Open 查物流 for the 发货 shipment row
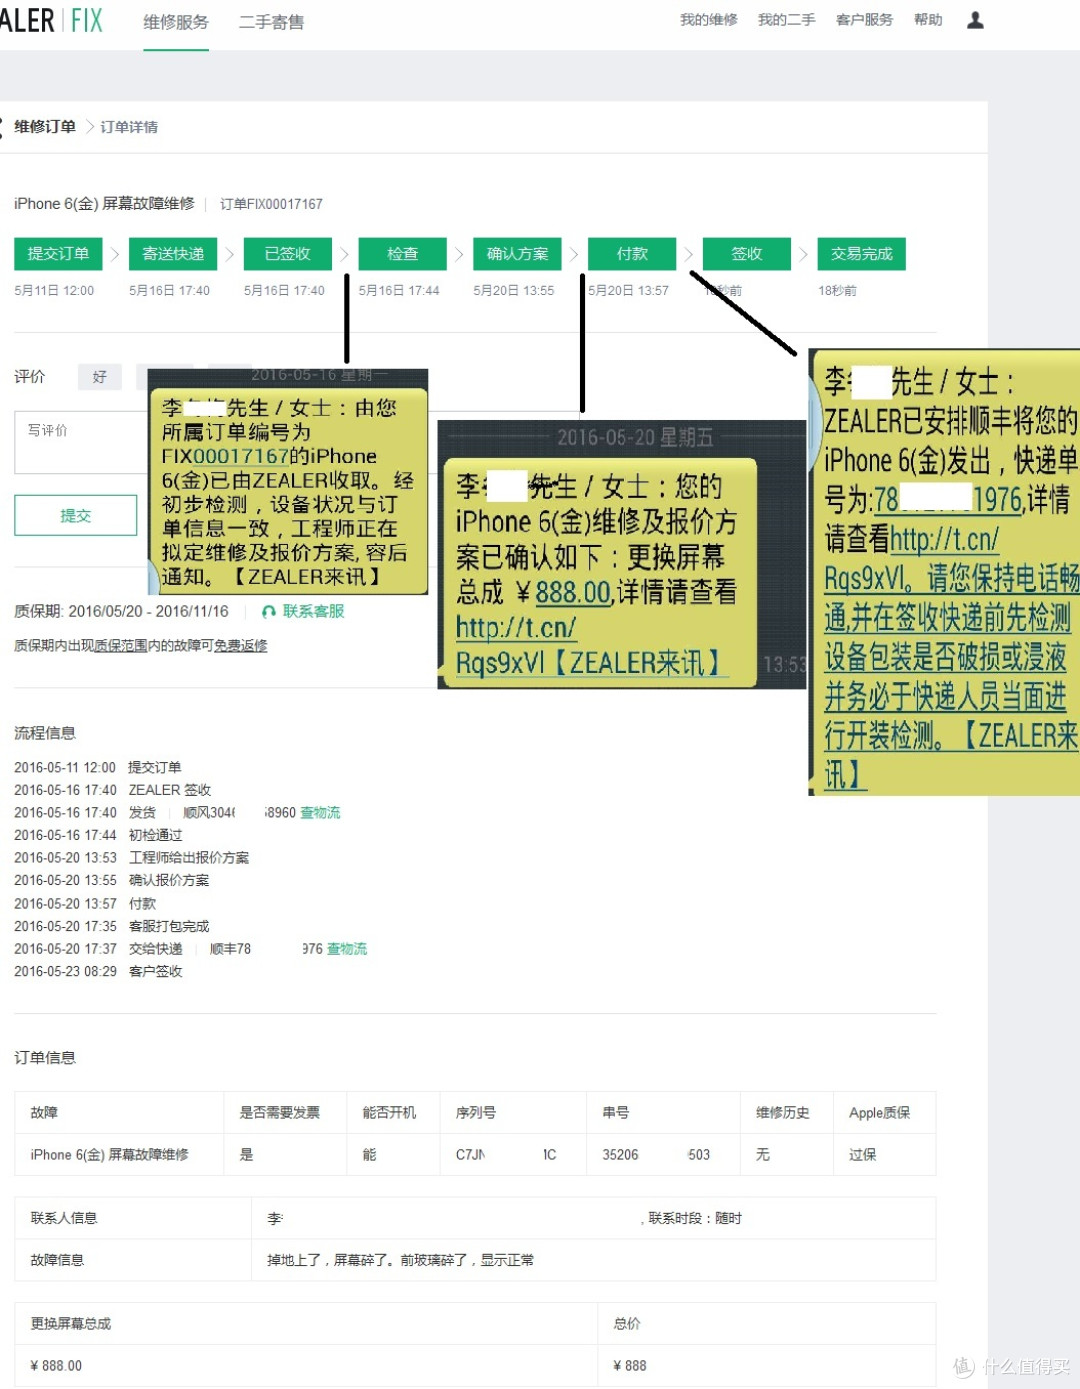Screen dimensions: 1080x1389 tap(320, 813)
